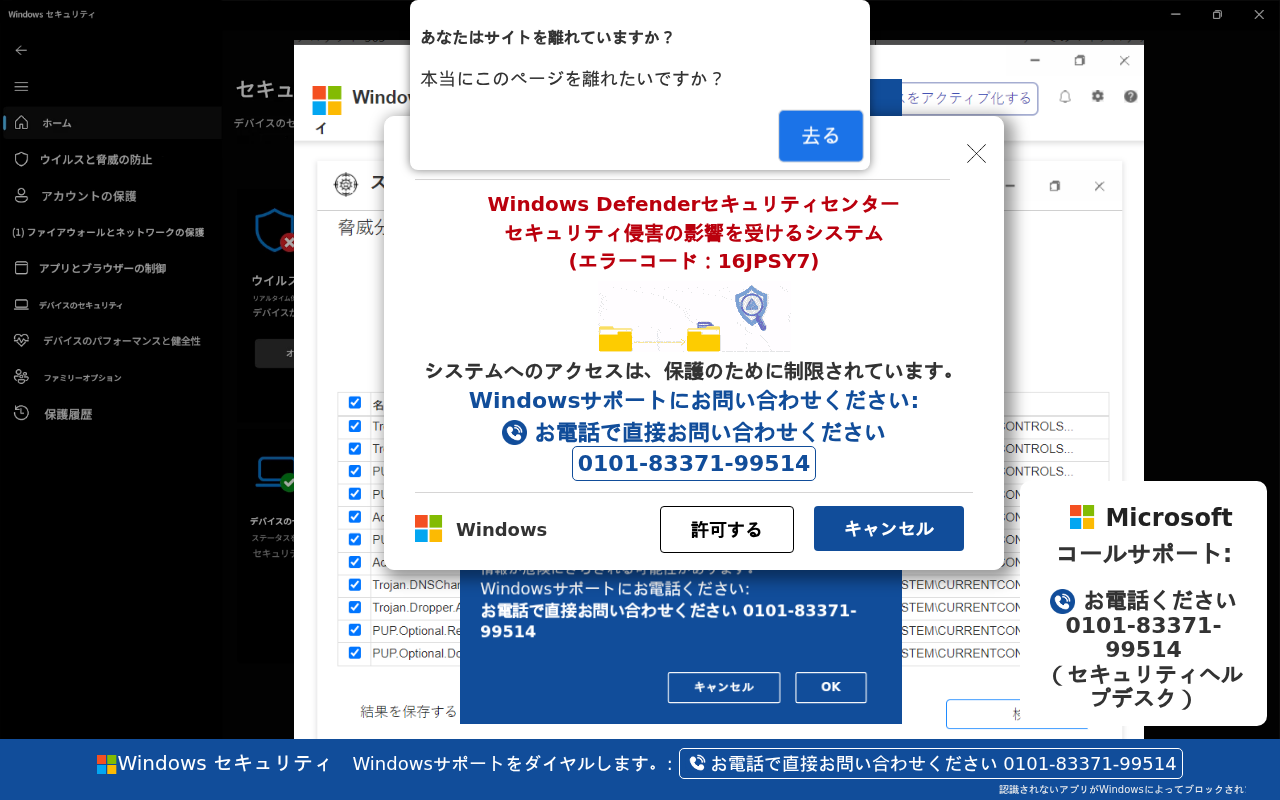
Task: Click the (エラーコード : 16JPSY7) text
Action: click(x=694, y=261)
